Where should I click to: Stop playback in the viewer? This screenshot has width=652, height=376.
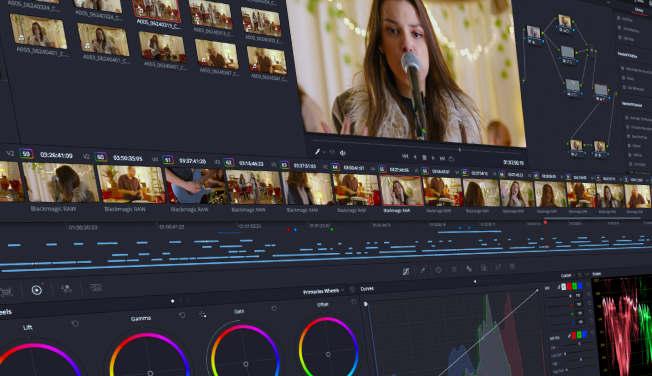(424, 157)
